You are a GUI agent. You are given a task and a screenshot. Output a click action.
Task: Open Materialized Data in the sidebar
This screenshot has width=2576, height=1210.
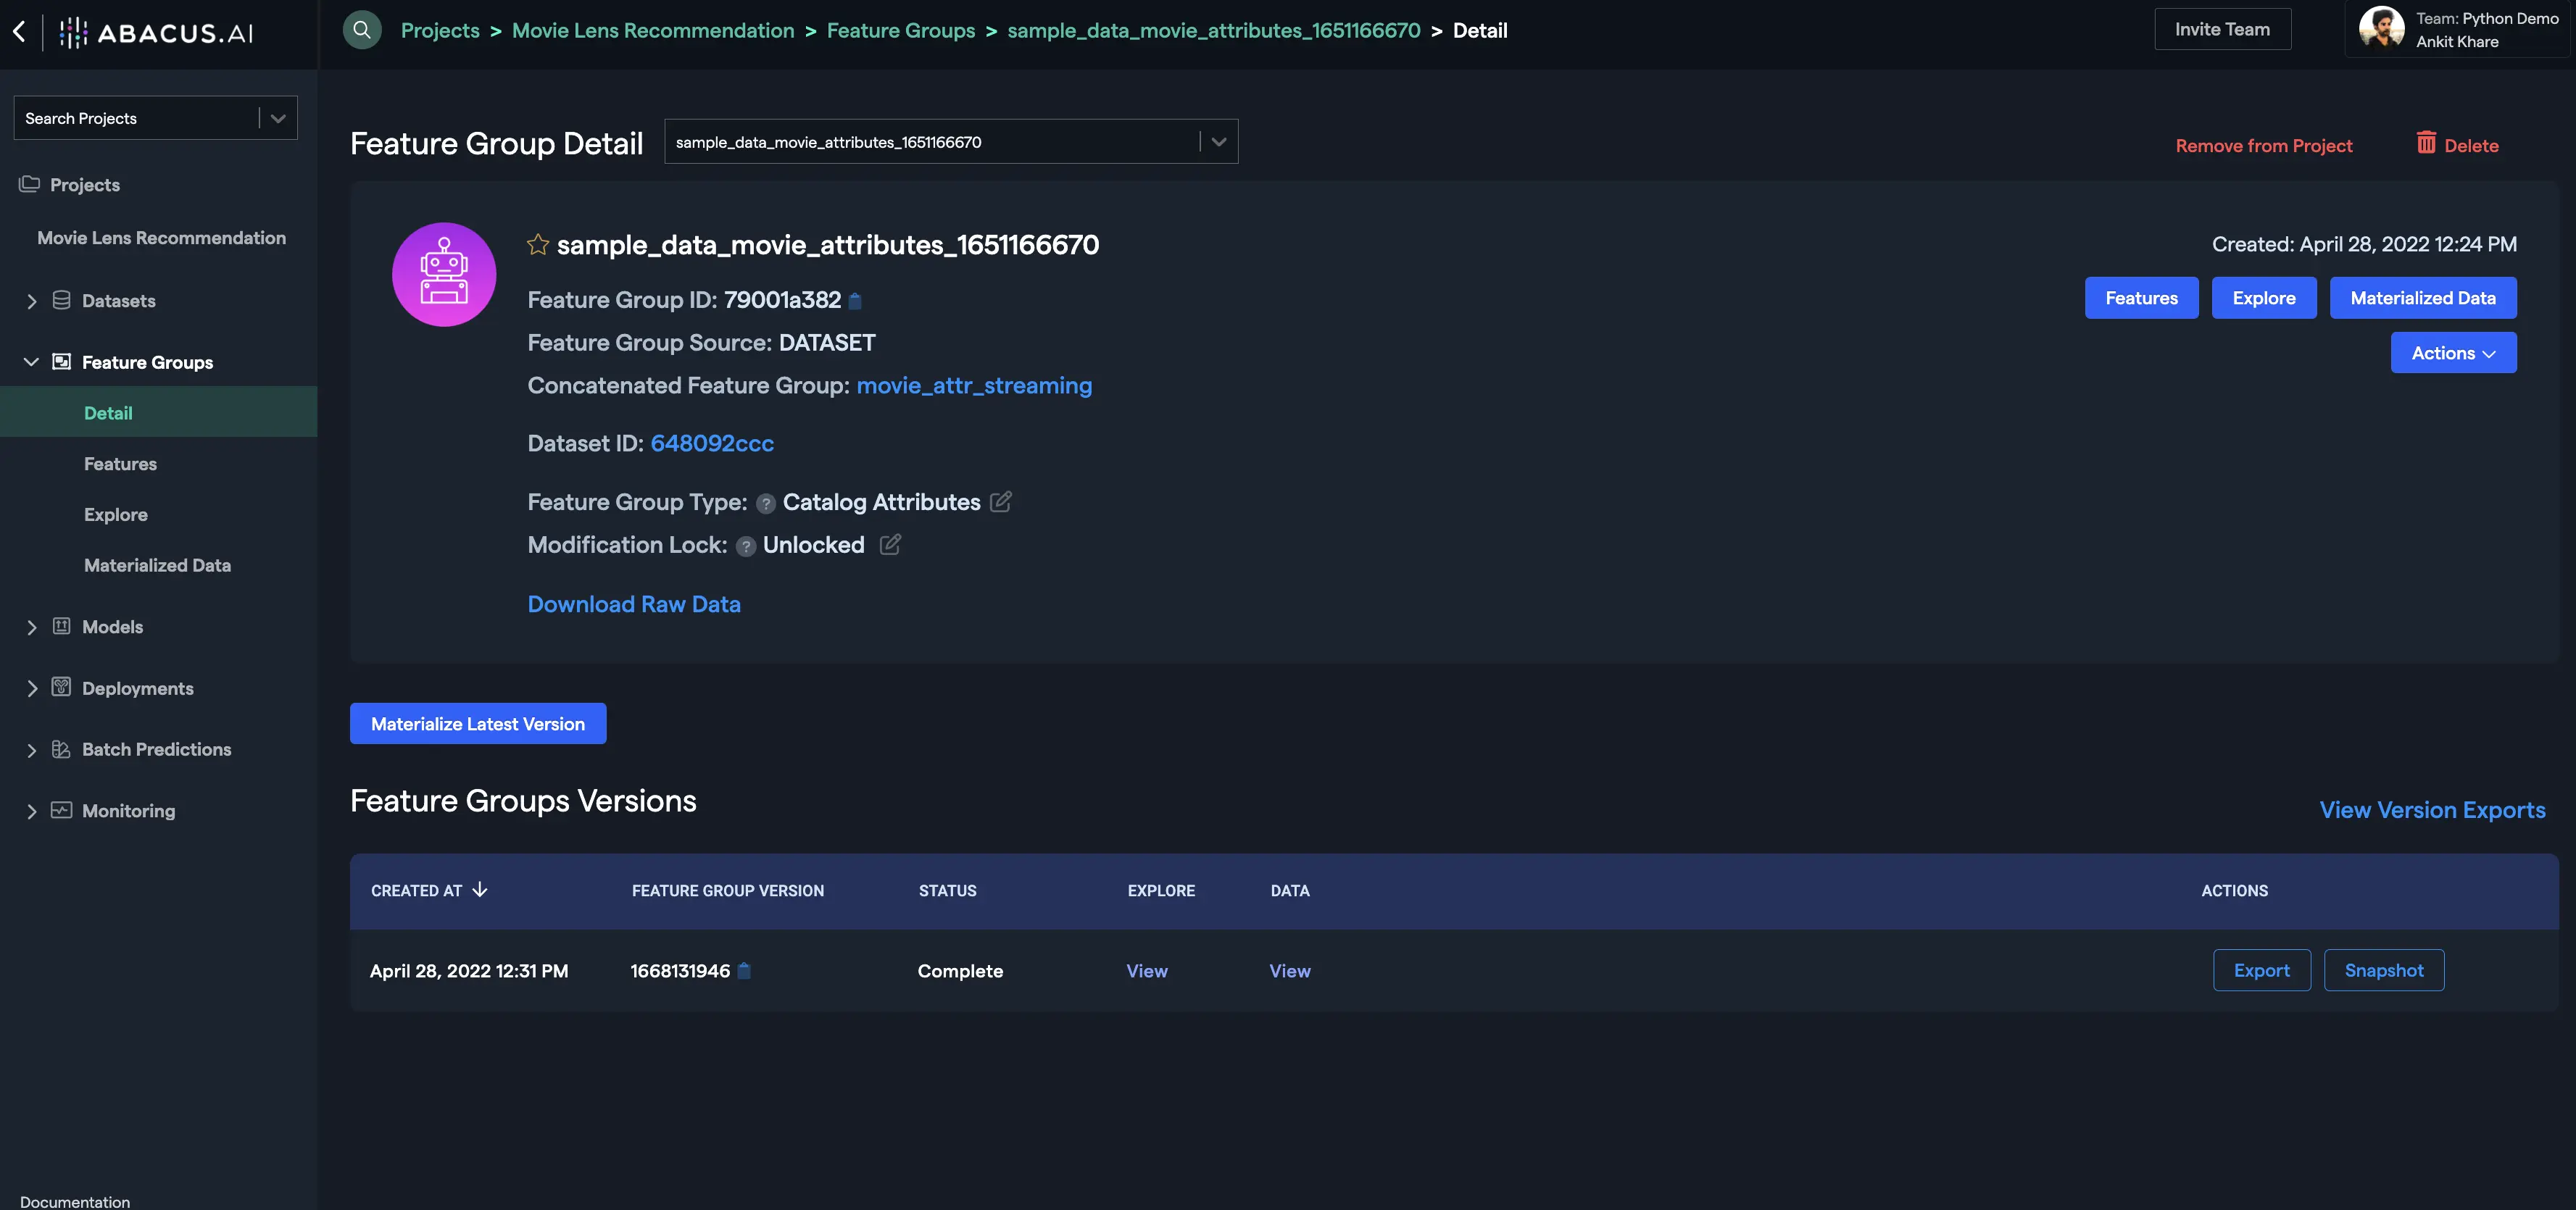tap(157, 566)
